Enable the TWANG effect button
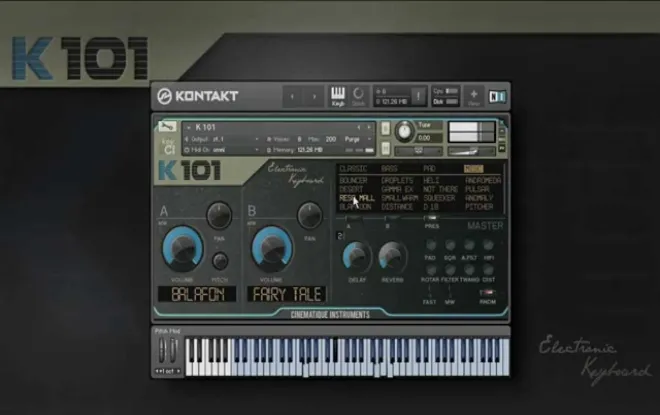Viewport: 660px width, 415px height. 469,269
